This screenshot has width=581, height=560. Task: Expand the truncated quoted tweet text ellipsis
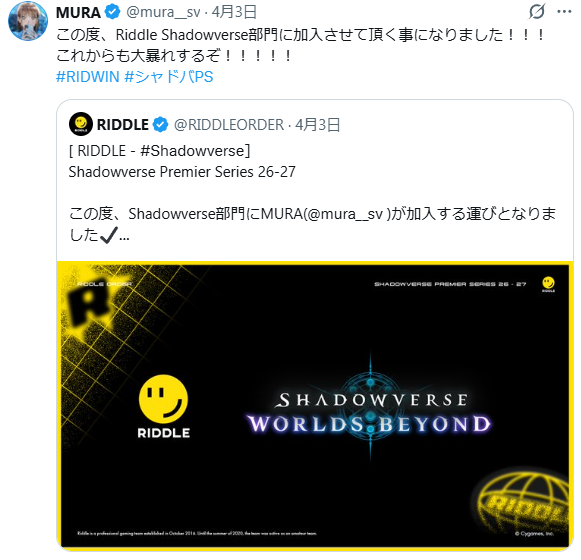(124, 236)
